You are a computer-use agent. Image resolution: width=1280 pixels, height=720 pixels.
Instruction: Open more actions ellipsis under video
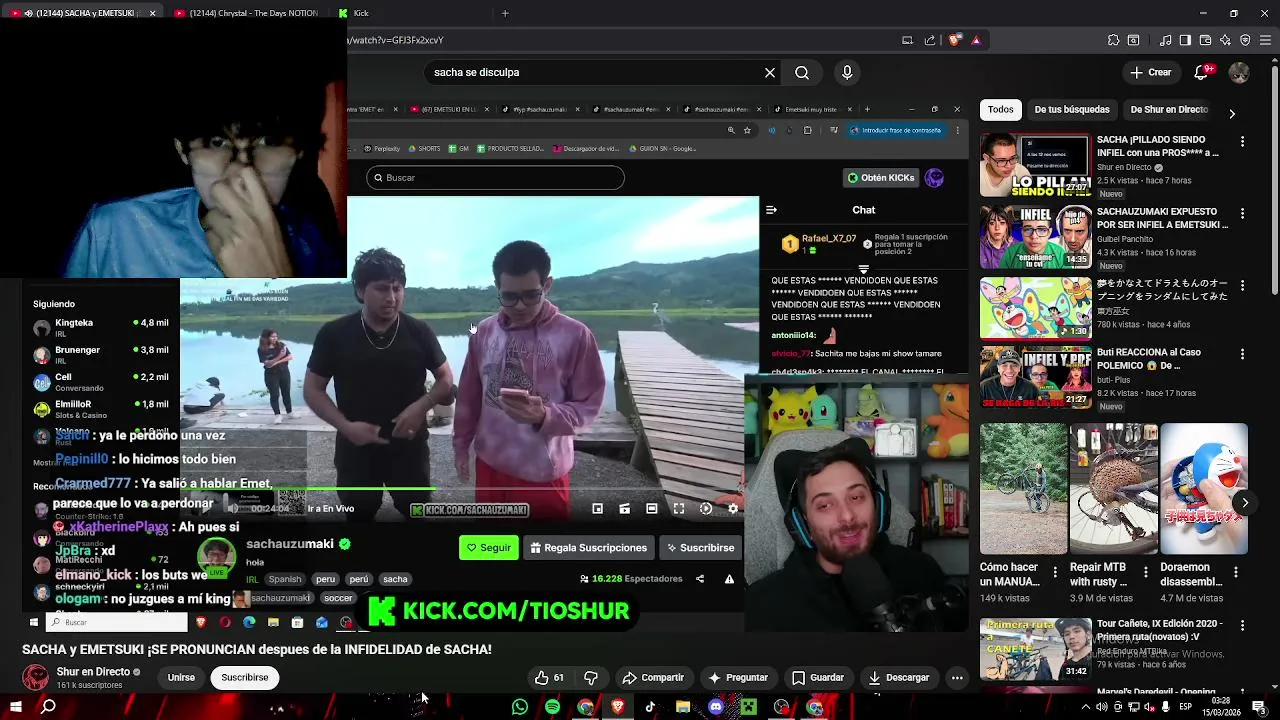957,678
